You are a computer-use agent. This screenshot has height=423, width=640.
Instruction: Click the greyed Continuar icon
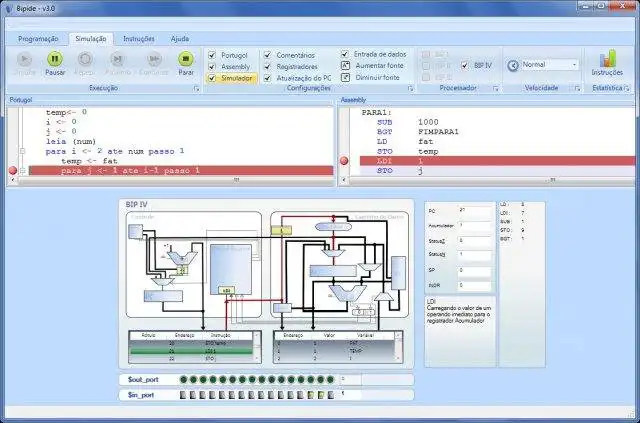[x=154, y=60]
